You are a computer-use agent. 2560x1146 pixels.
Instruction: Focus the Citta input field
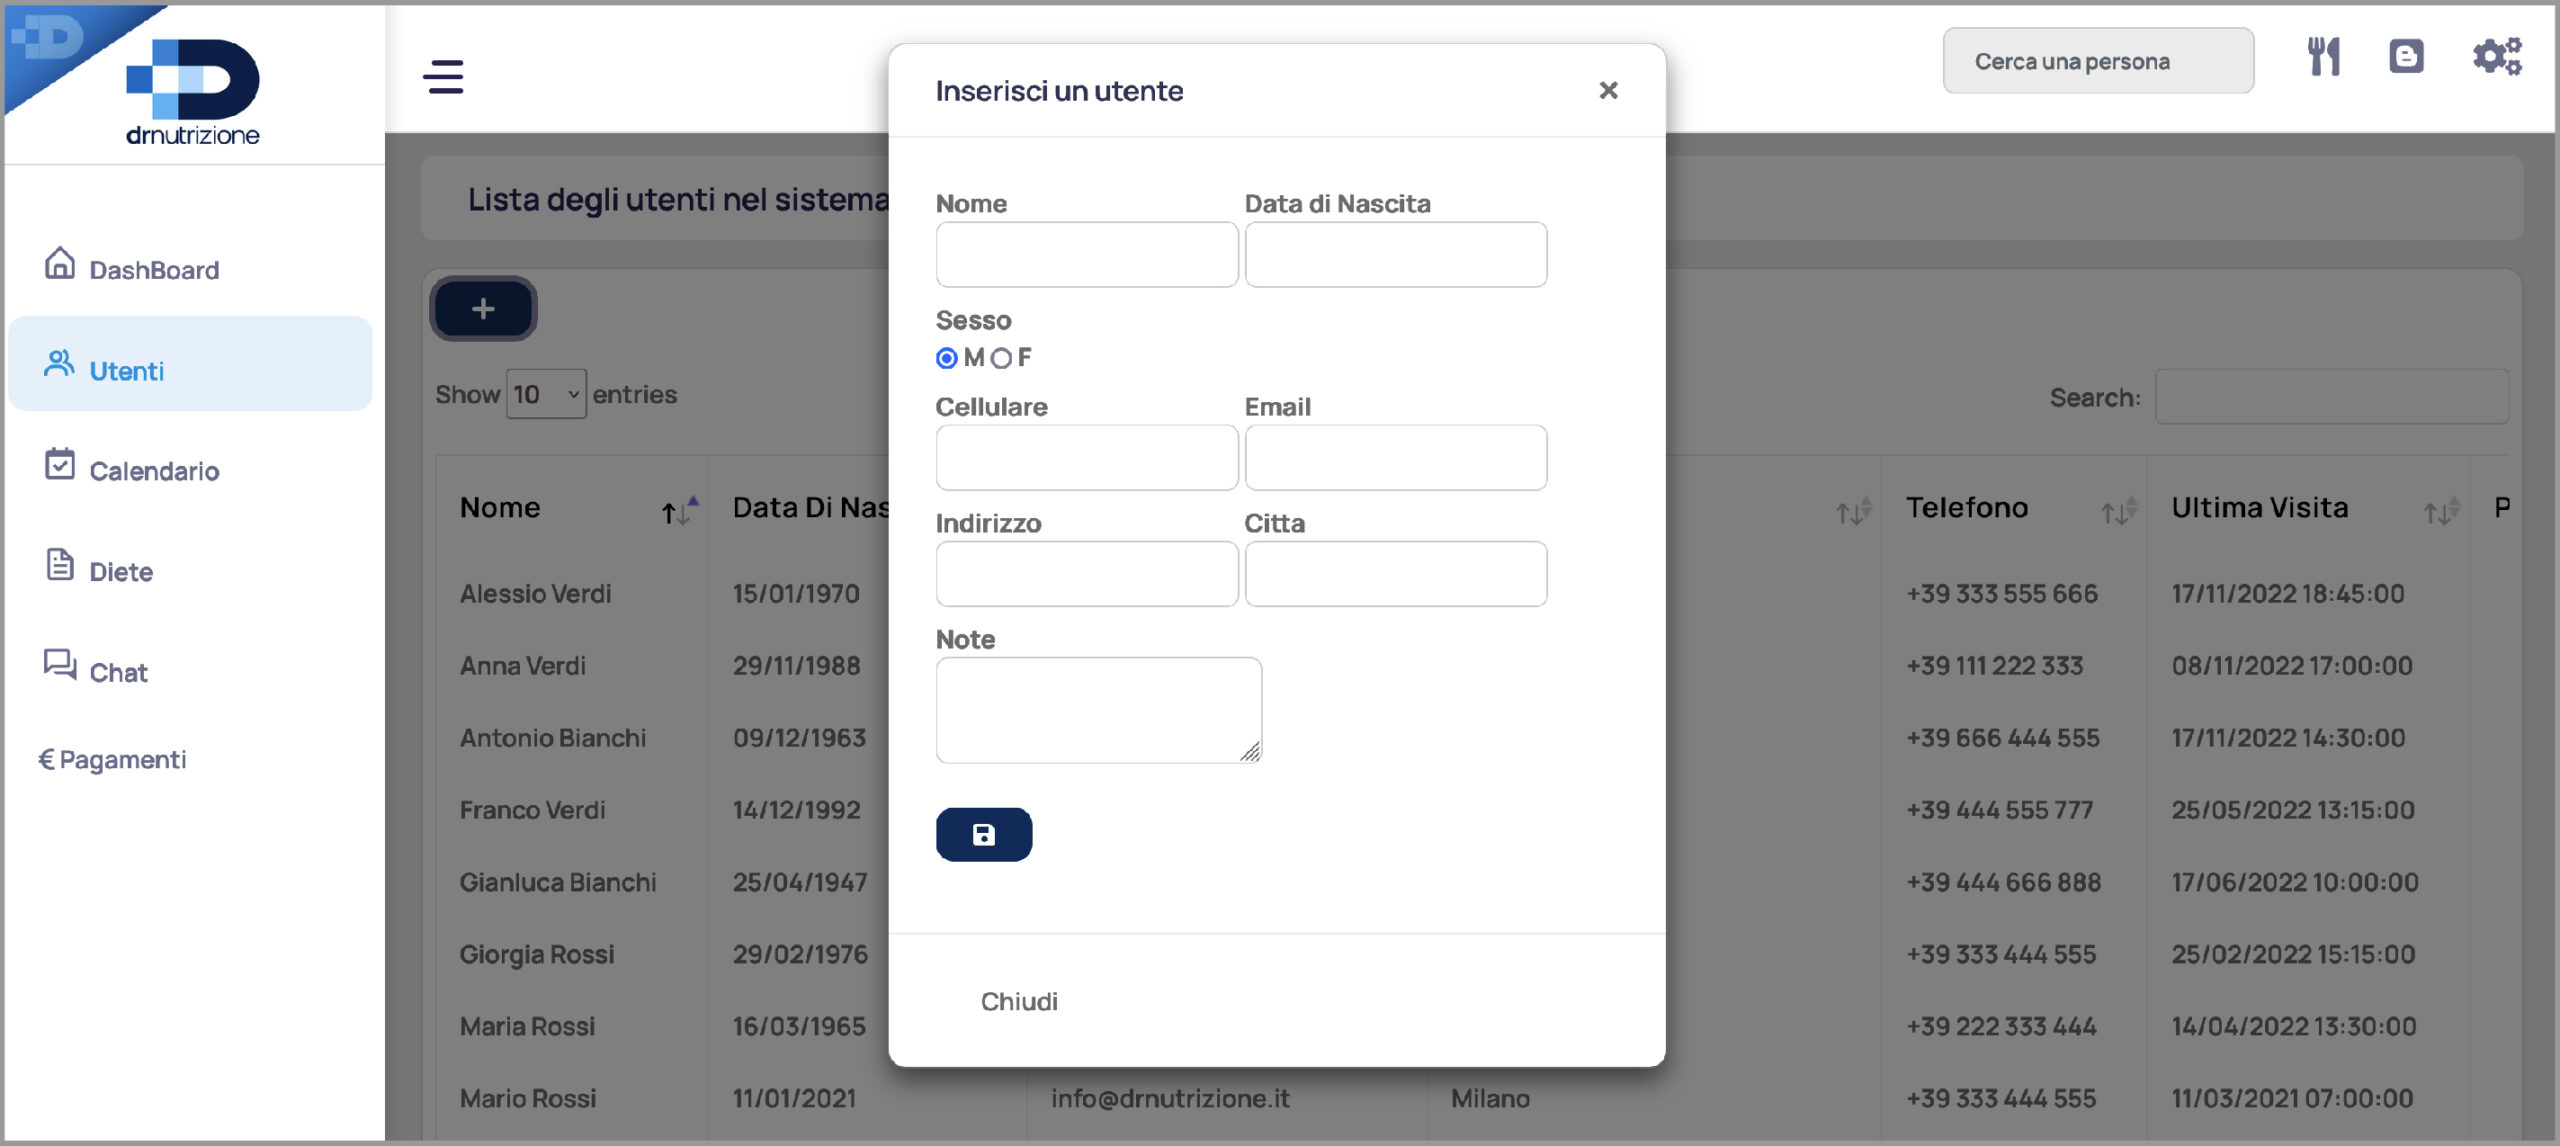coord(1396,574)
